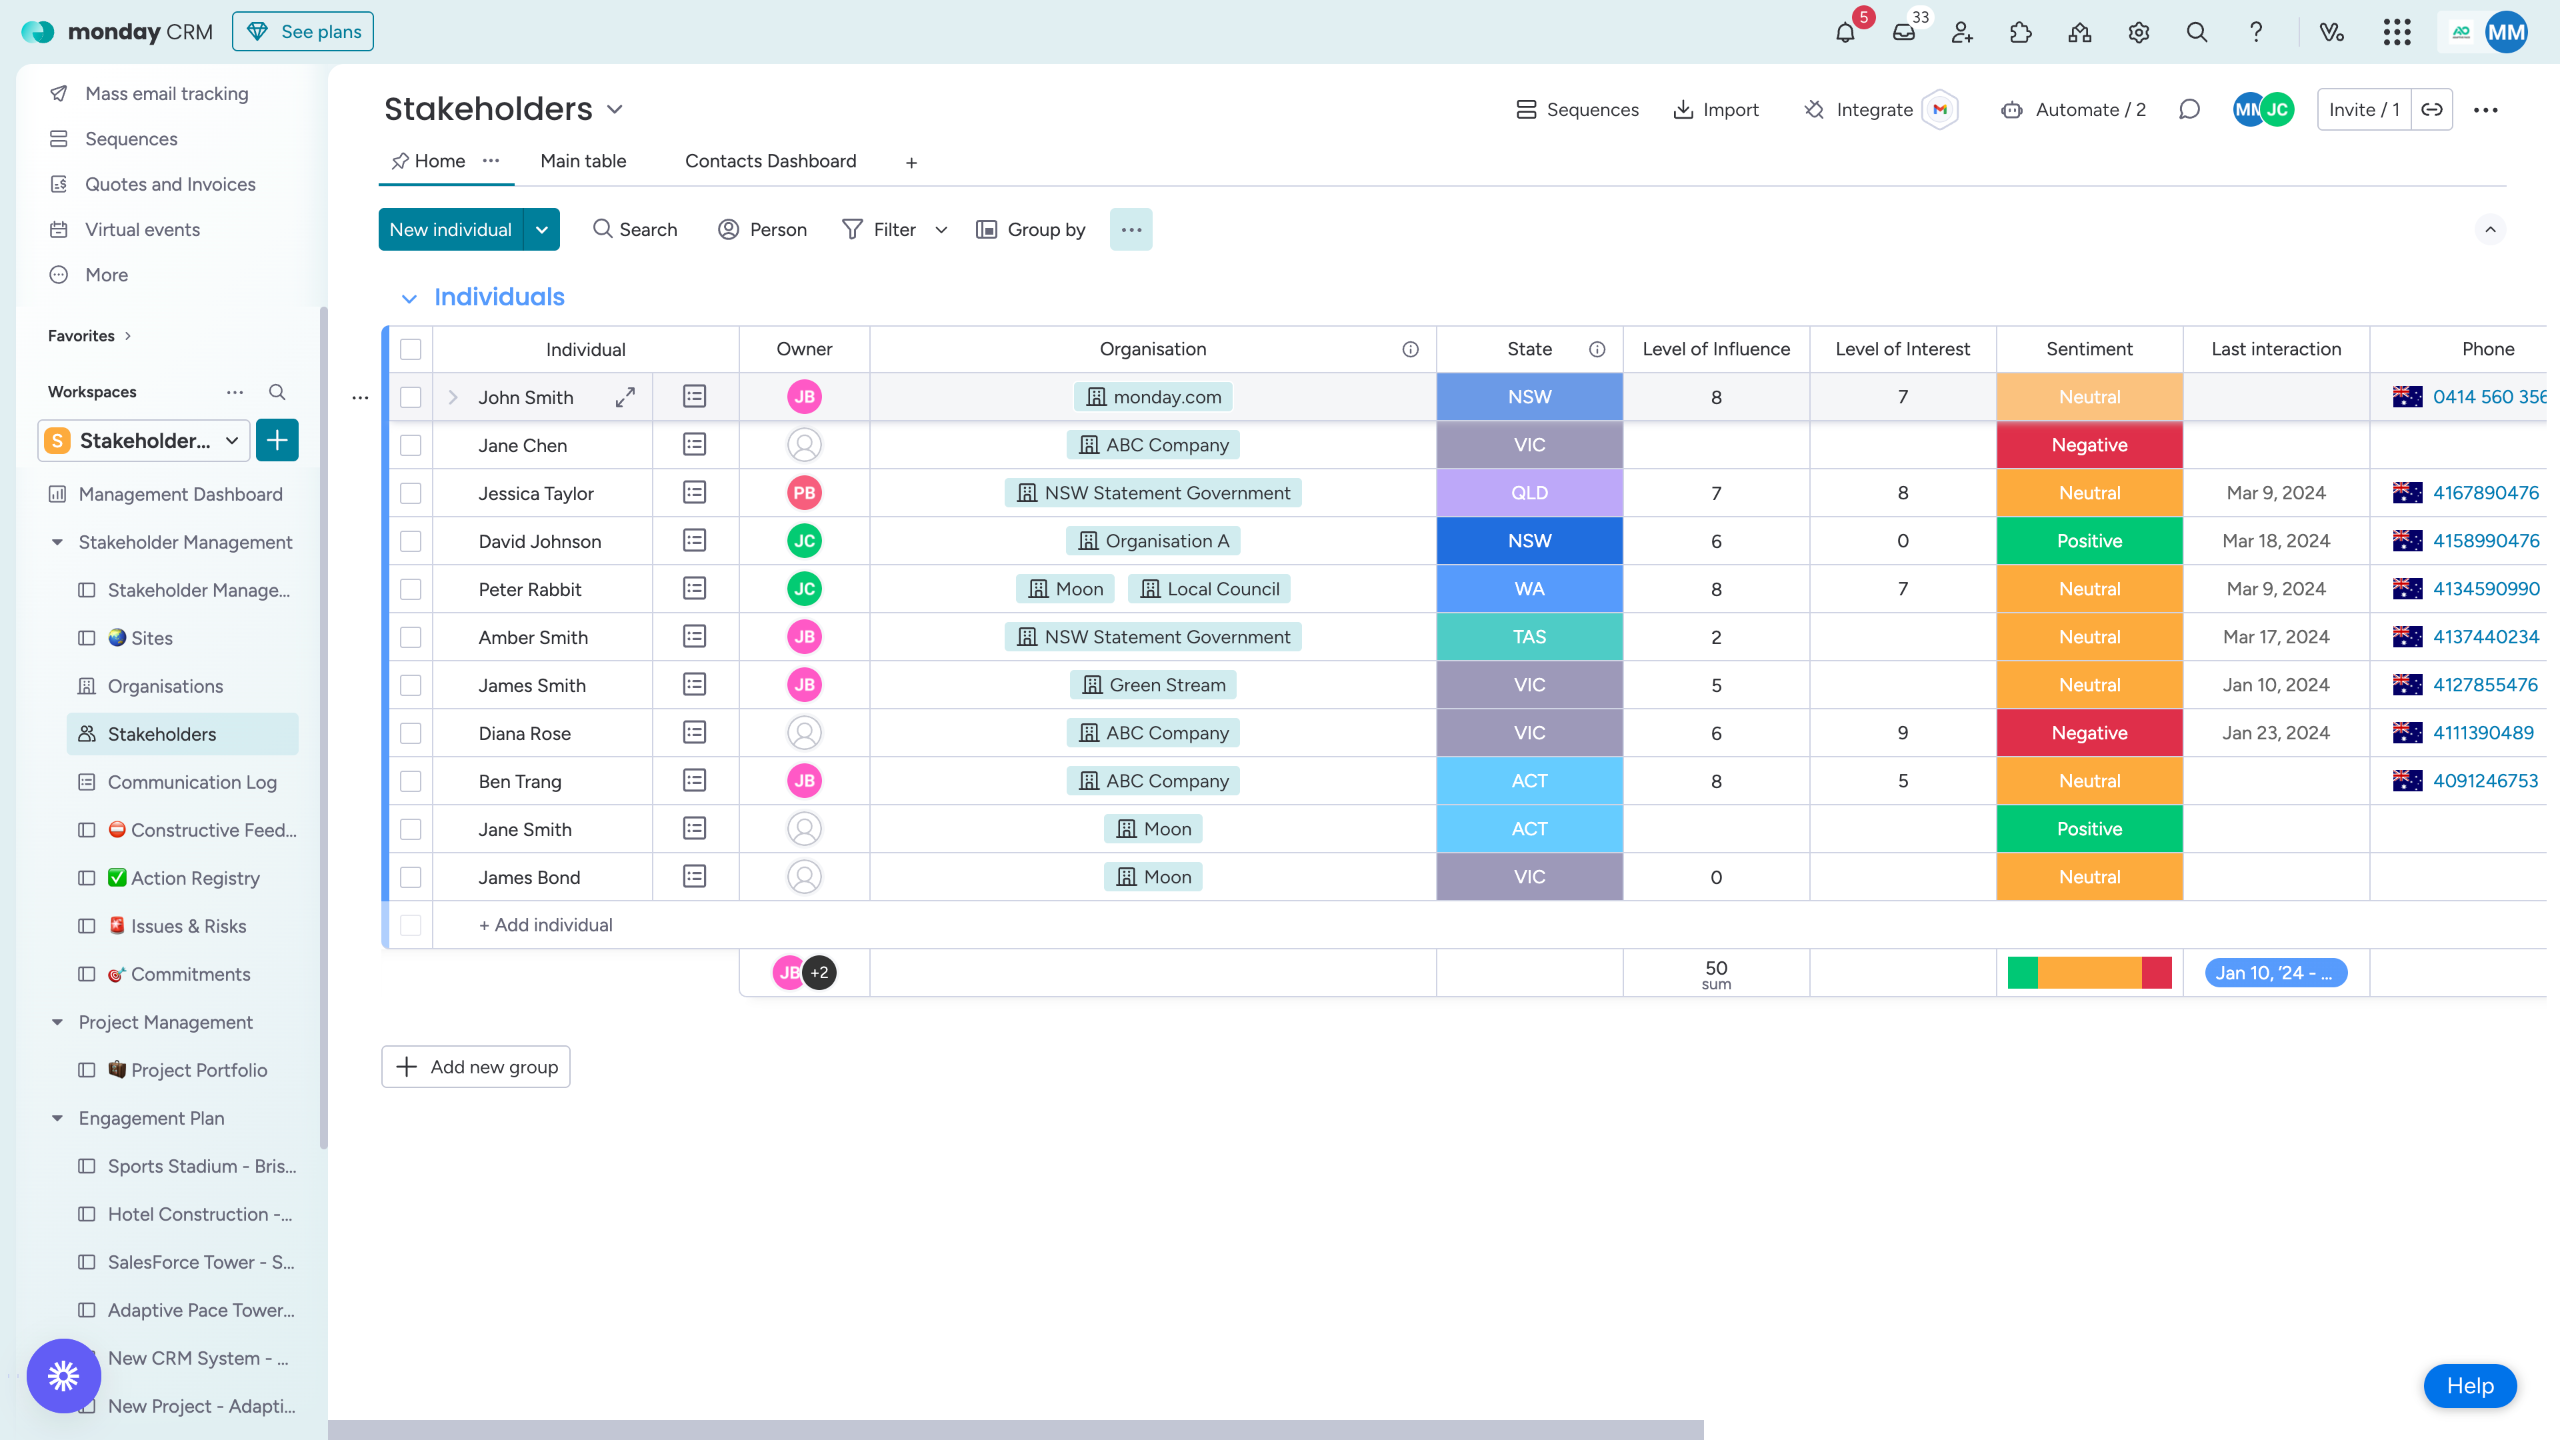This screenshot has height=1440, width=2560.
Task: Collapse the Individuals group chevron
Action: (409, 298)
